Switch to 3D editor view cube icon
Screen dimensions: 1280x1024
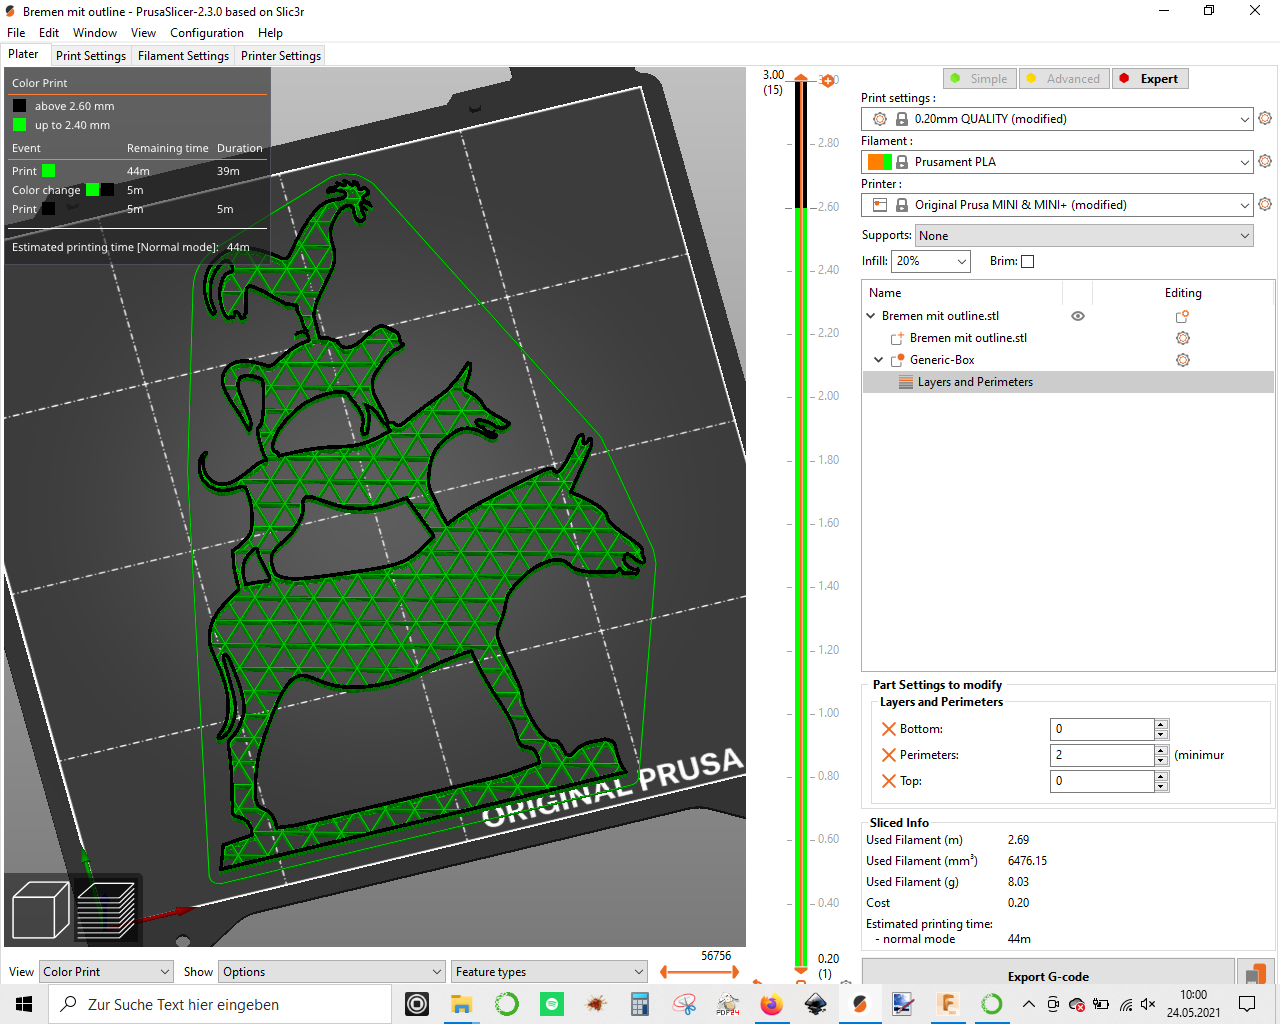40,910
